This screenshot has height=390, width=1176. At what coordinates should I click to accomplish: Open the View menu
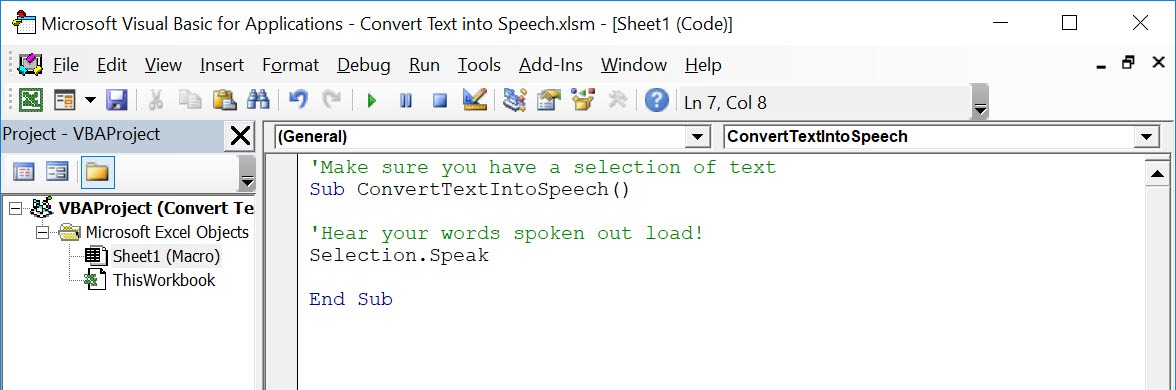pyautogui.click(x=164, y=65)
